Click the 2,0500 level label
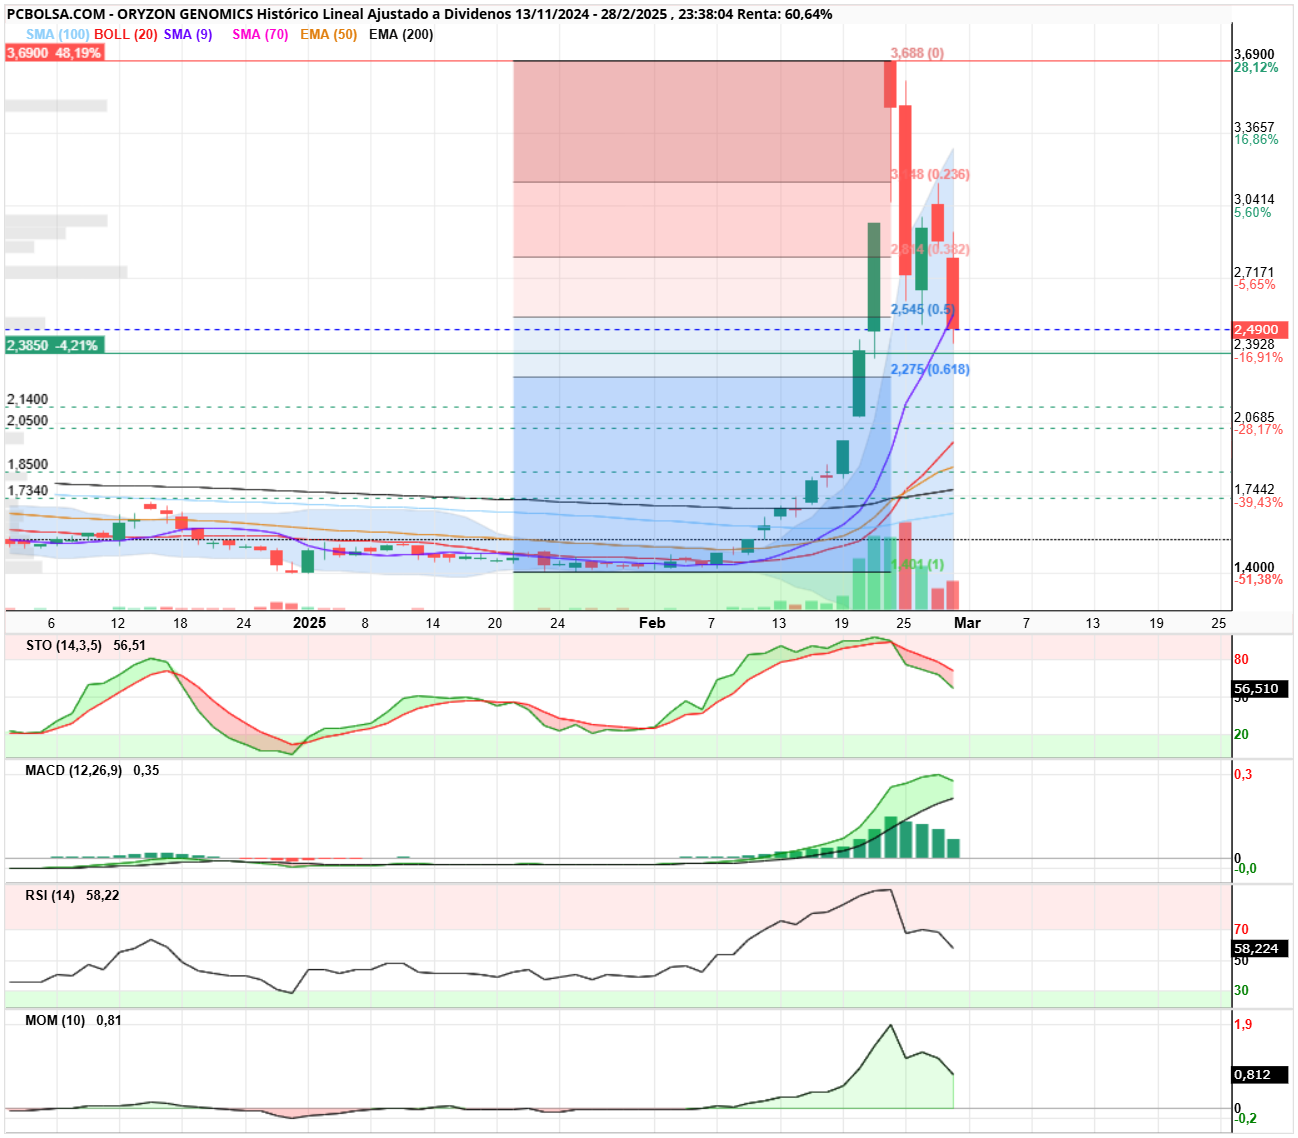Screen dimensions: 1298x1138 pyautogui.click(x=27, y=420)
